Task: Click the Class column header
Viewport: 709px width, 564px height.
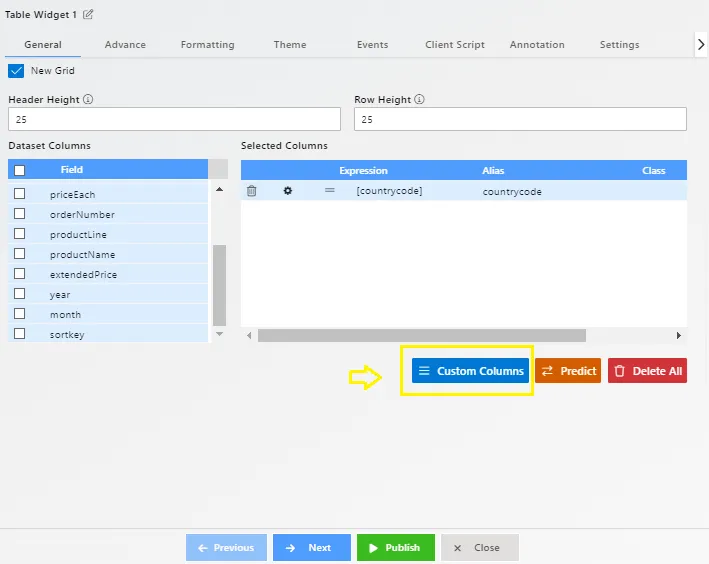Action: tap(653, 171)
